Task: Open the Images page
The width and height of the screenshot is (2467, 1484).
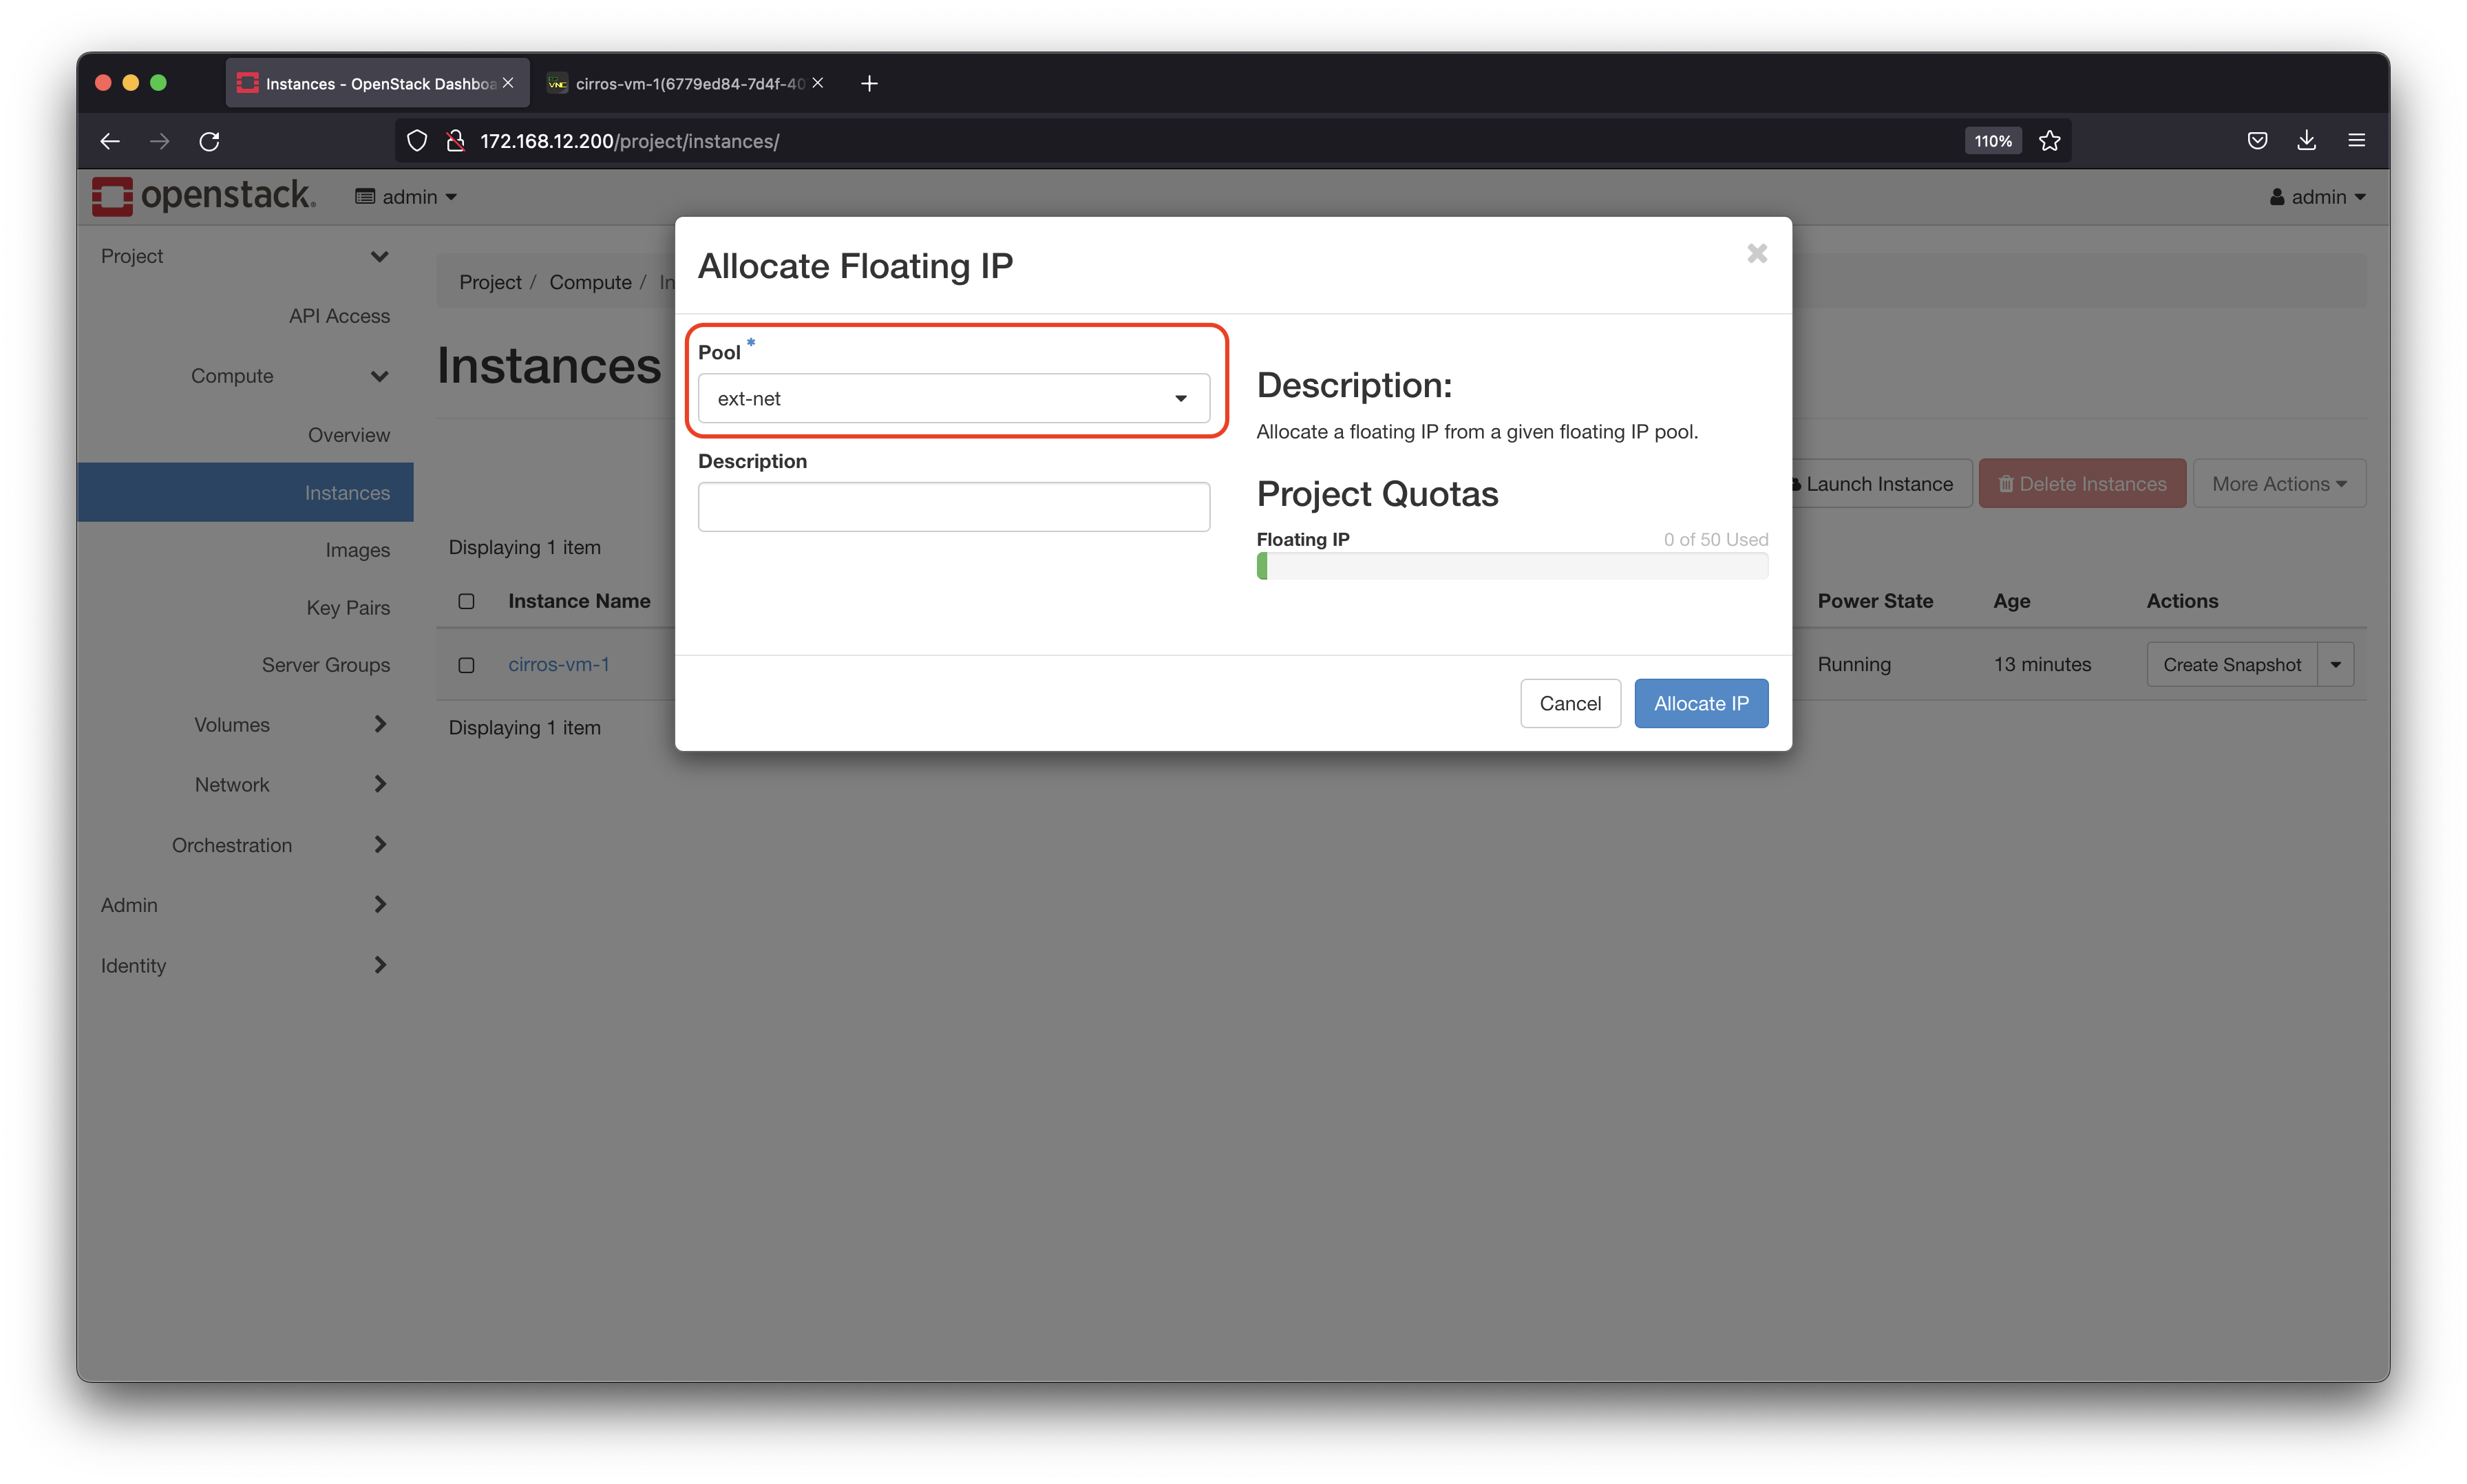Action: (x=357, y=550)
